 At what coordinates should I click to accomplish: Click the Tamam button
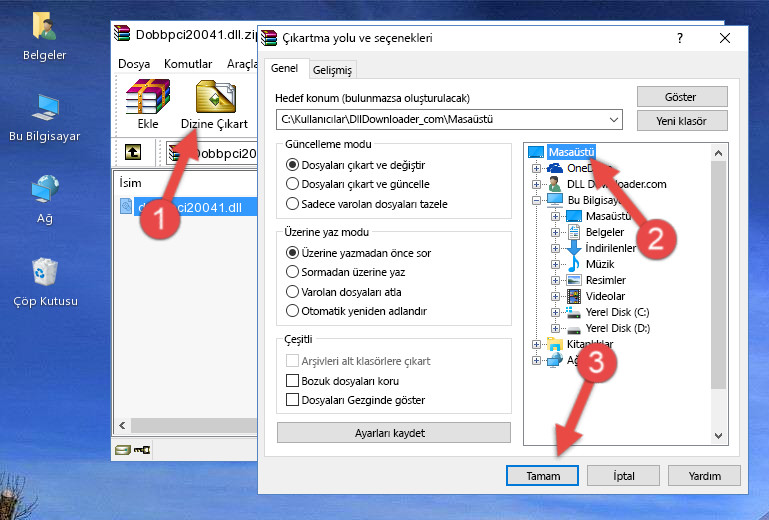click(x=542, y=476)
